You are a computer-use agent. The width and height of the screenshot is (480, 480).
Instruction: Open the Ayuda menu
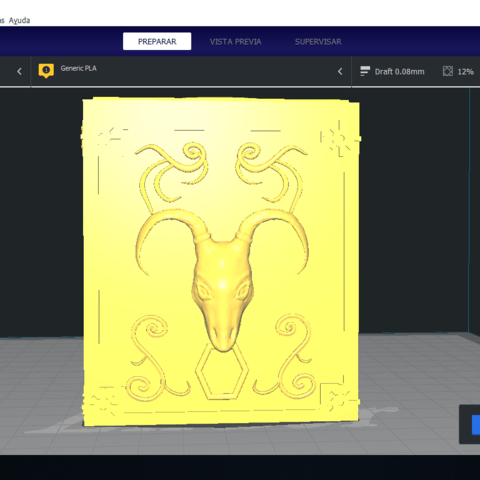coord(19,20)
